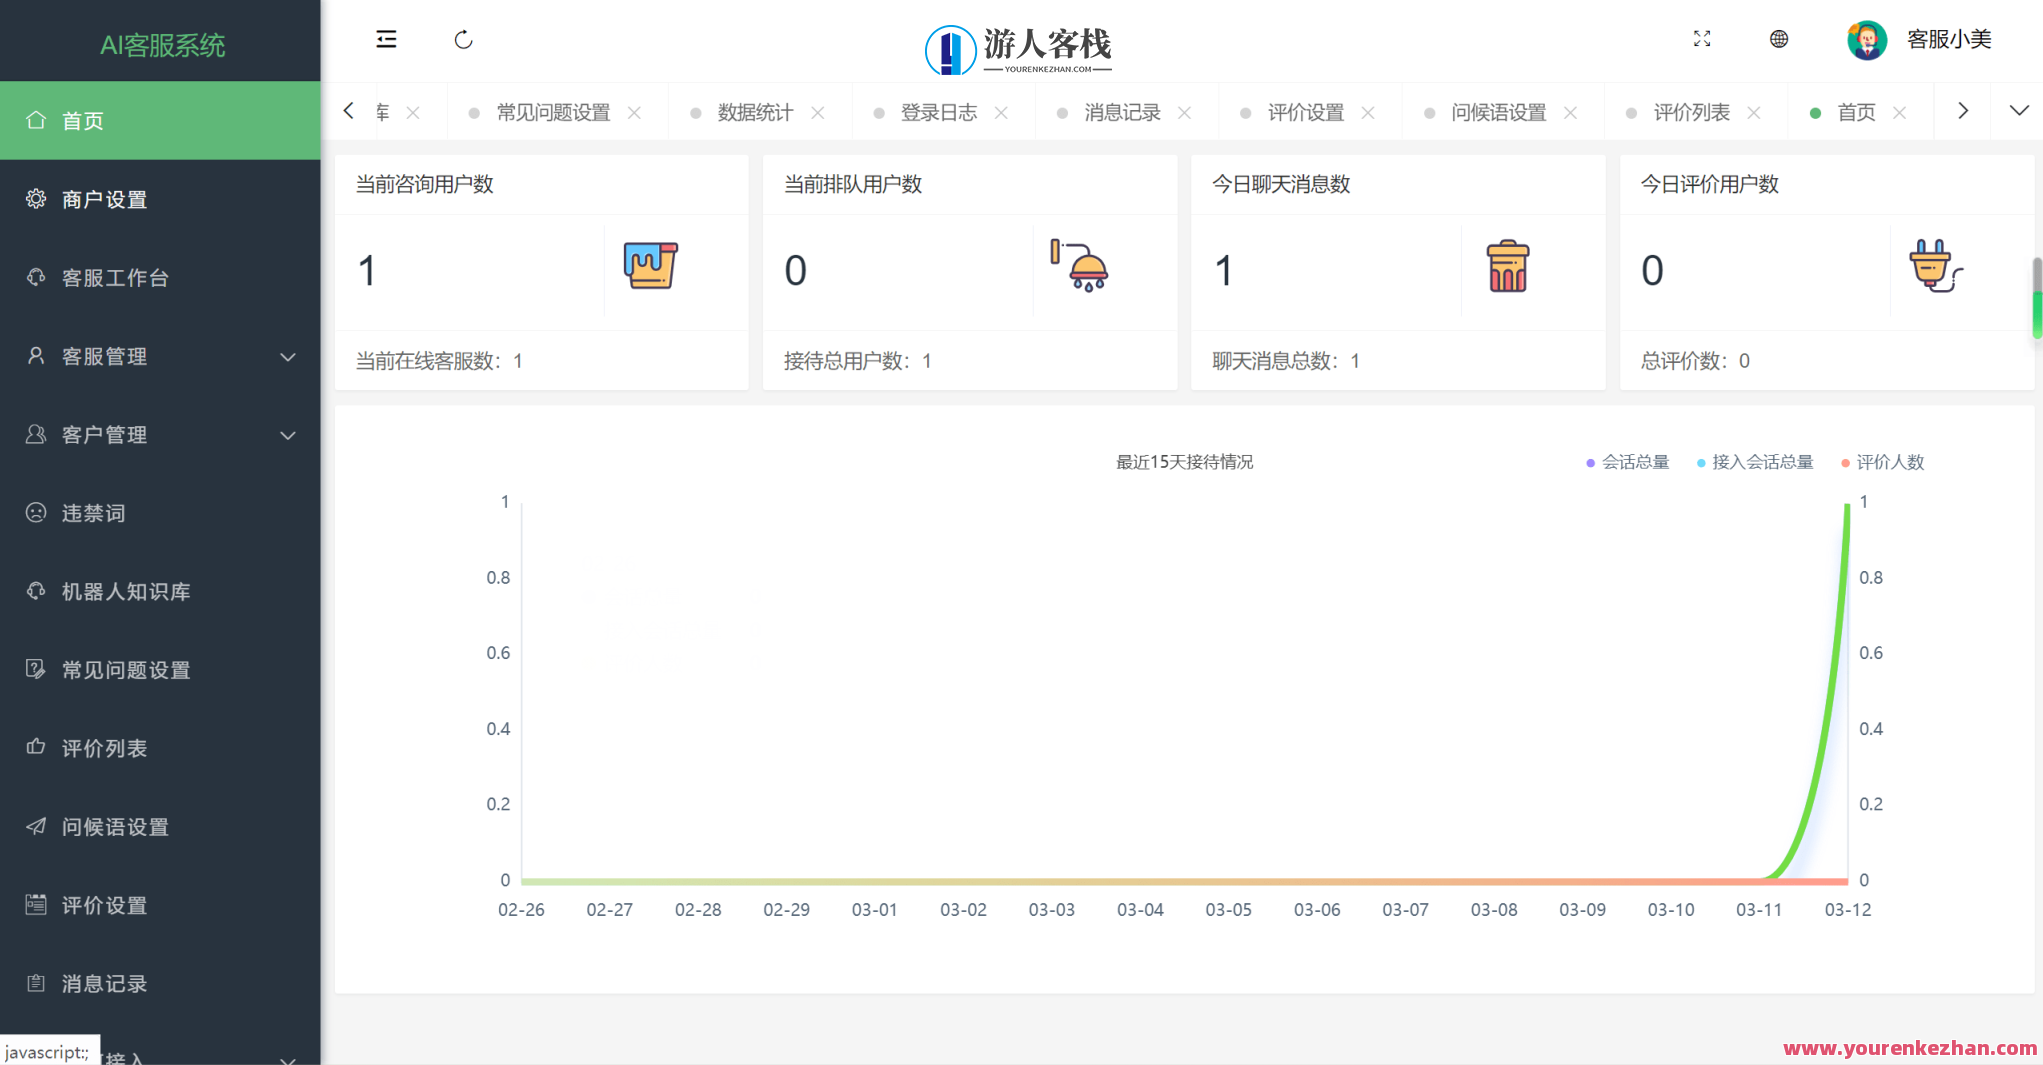Open the 商户设置 settings page
The width and height of the screenshot is (2043, 1065).
103,199
